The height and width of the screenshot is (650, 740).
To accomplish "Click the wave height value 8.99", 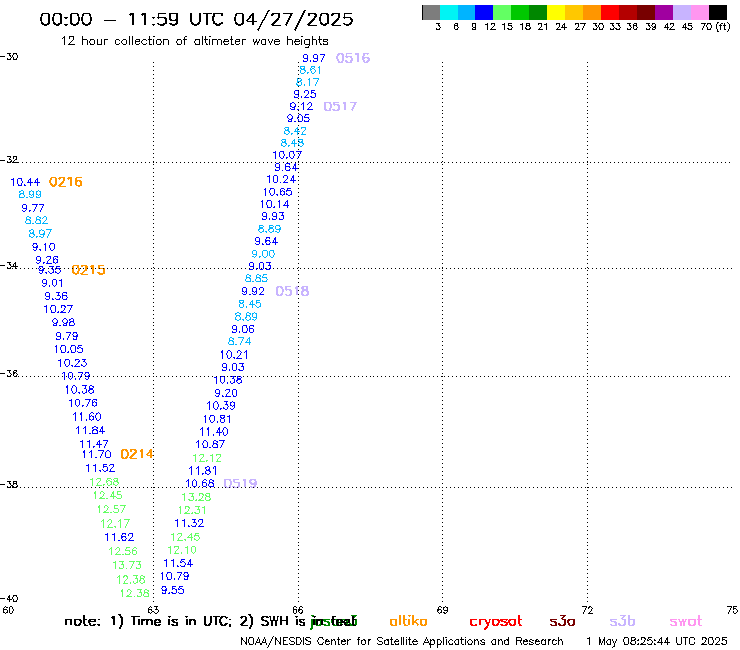I will tap(30, 194).
